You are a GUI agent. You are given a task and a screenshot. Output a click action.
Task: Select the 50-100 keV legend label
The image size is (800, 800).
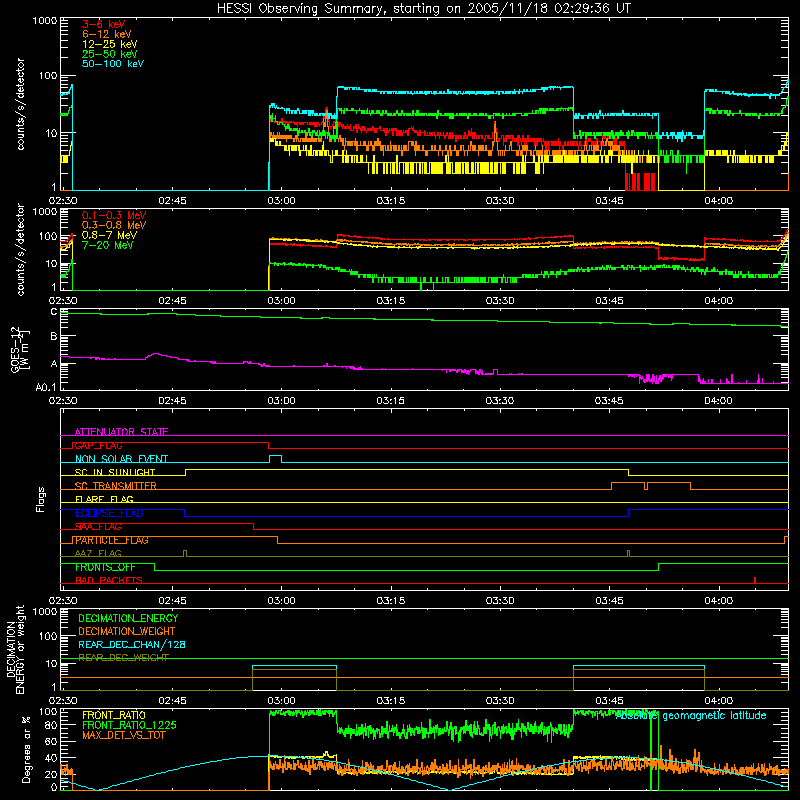(x=112, y=64)
